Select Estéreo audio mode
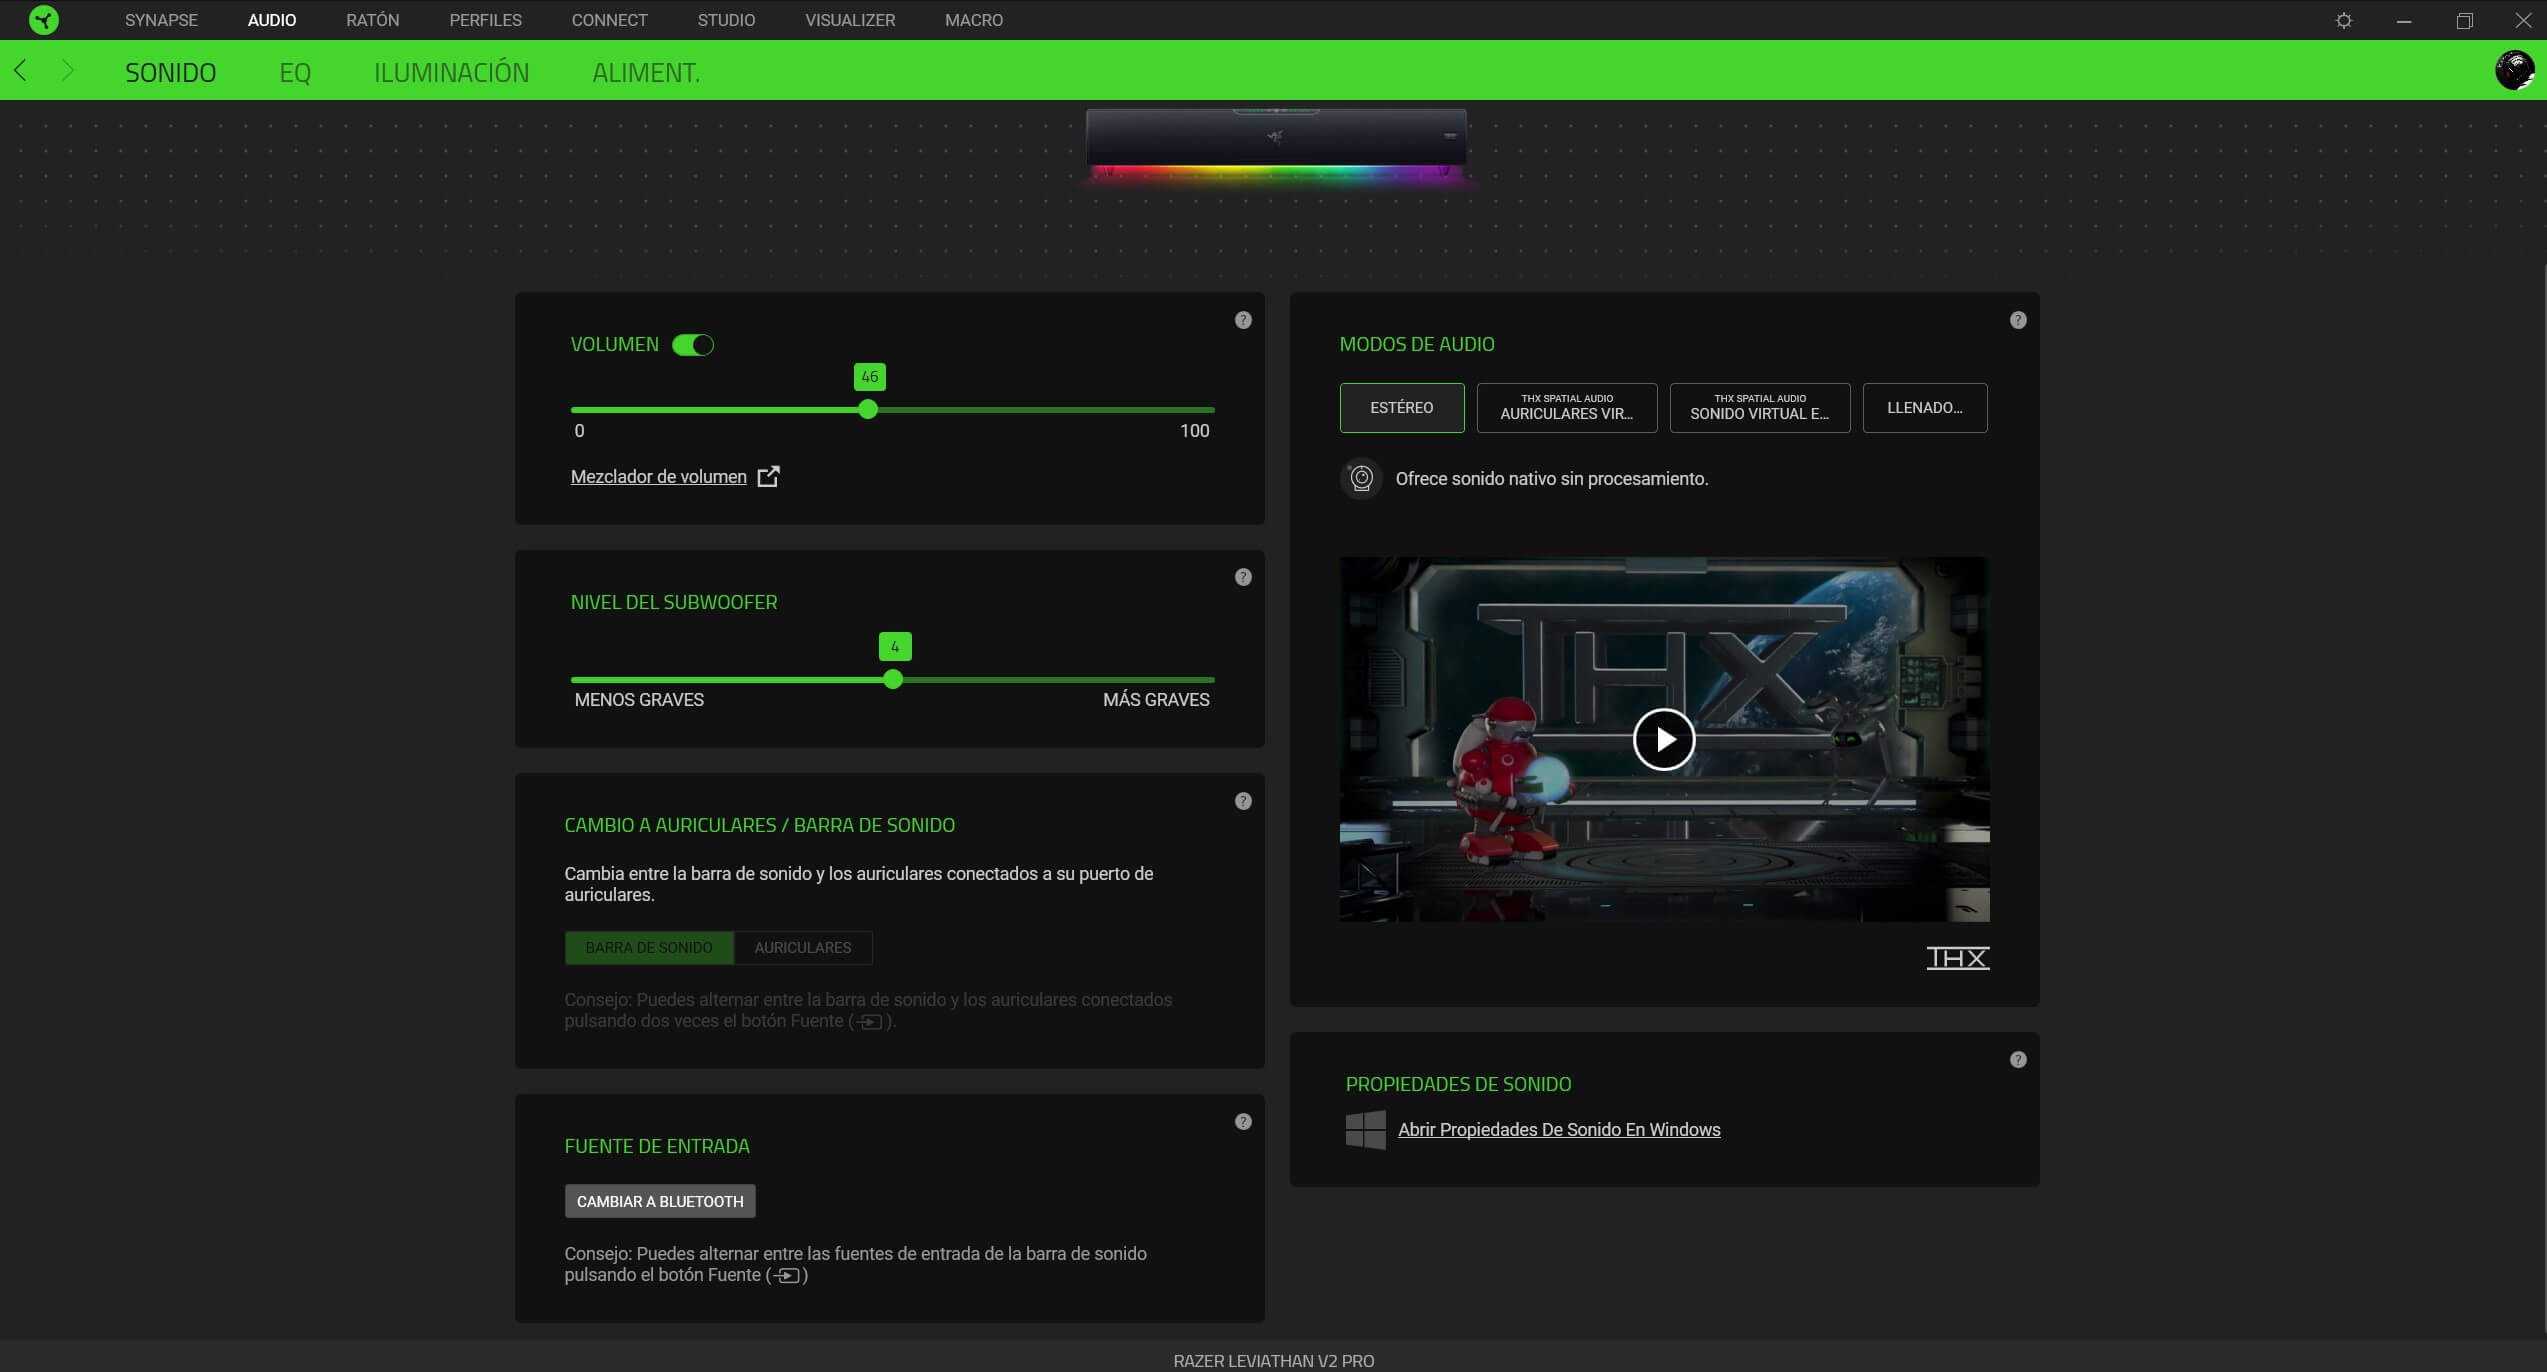The width and height of the screenshot is (2547, 1372). 1402,408
